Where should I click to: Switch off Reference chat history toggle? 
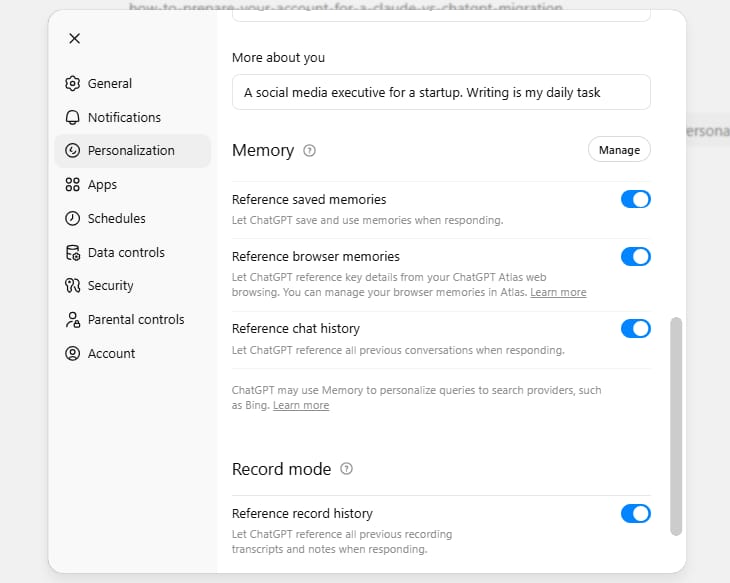(635, 329)
